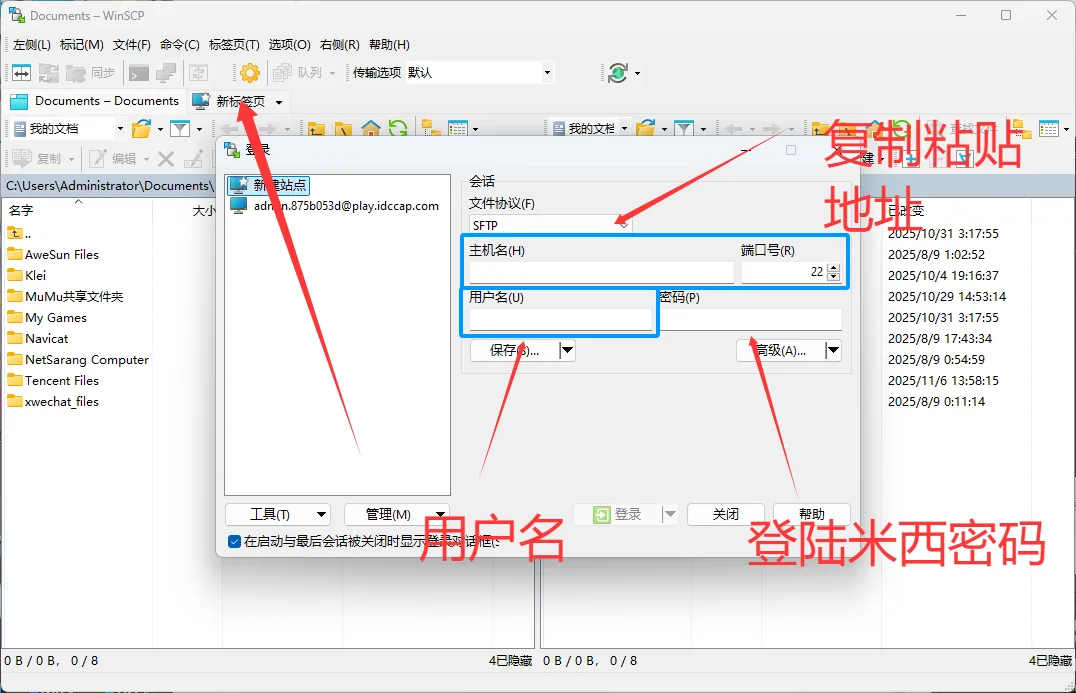Click the 关闭 close button in dialog
The image size is (1076, 693).
(x=725, y=514)
